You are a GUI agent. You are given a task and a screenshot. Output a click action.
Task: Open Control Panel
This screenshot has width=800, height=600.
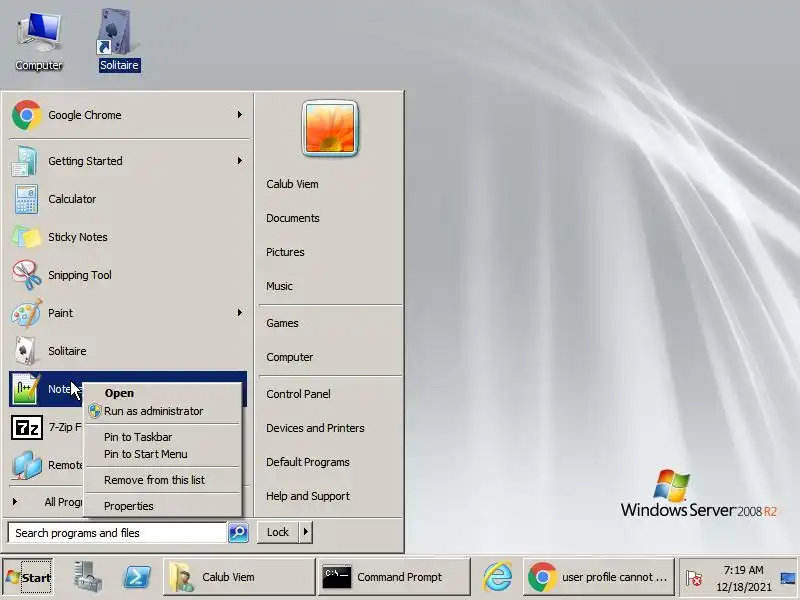298,394
